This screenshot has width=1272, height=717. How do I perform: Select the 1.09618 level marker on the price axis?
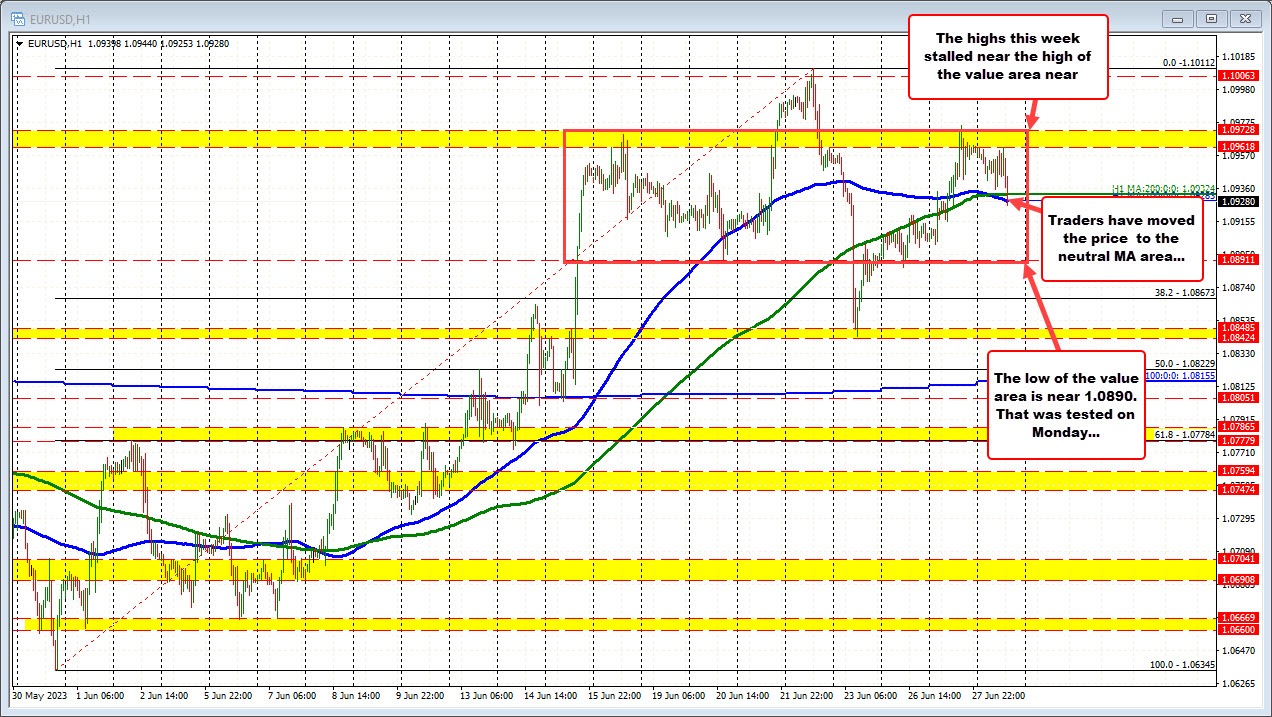click(1239, 145)
